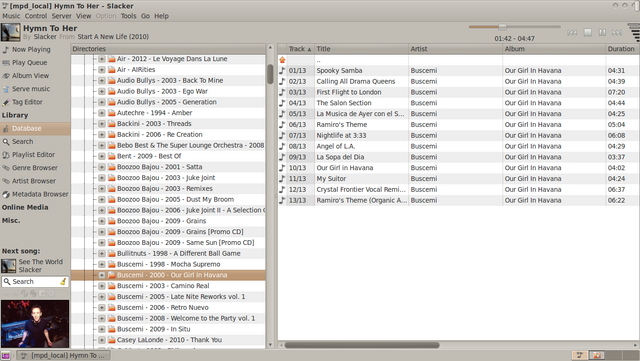Focus the sidebar Search field
The height and width of the screenshot is (361, 640).
35,281
